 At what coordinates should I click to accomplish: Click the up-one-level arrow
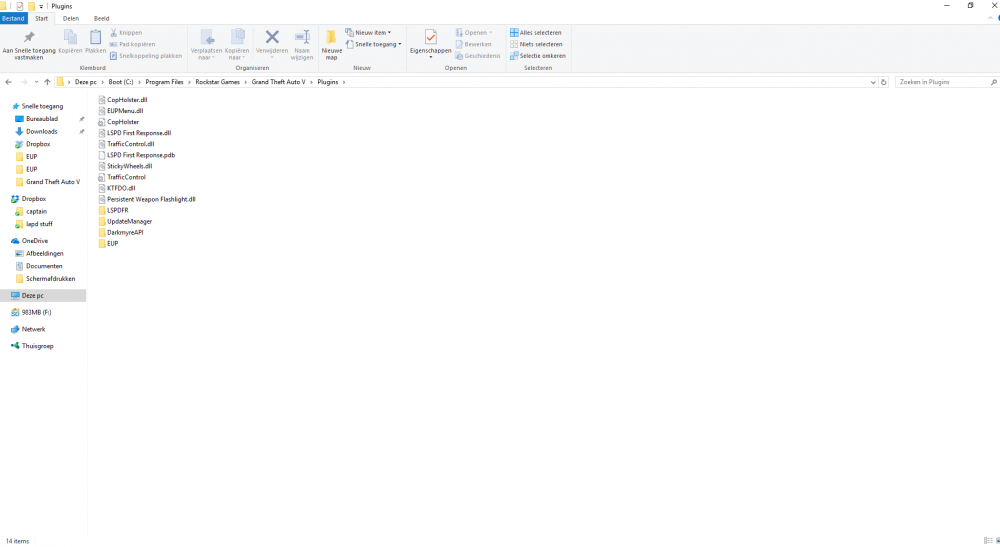47,82
